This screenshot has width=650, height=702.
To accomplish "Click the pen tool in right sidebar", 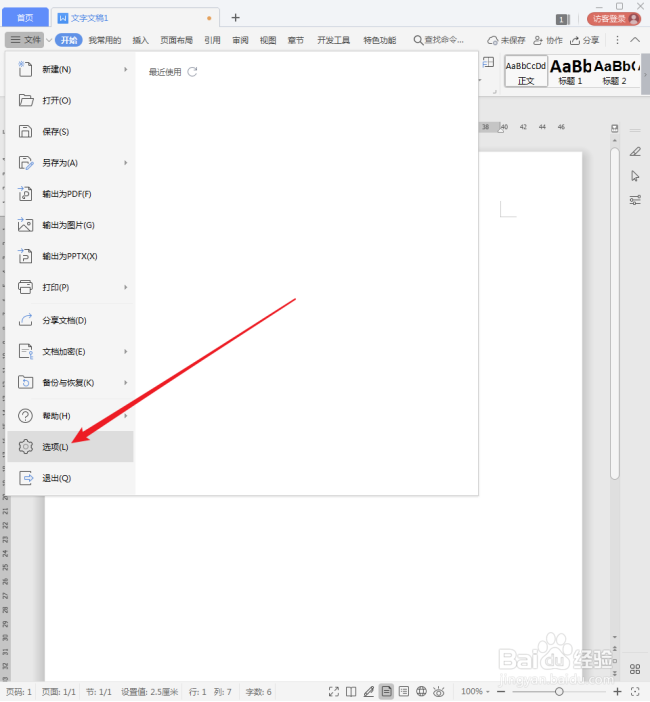I will (635, 152).
